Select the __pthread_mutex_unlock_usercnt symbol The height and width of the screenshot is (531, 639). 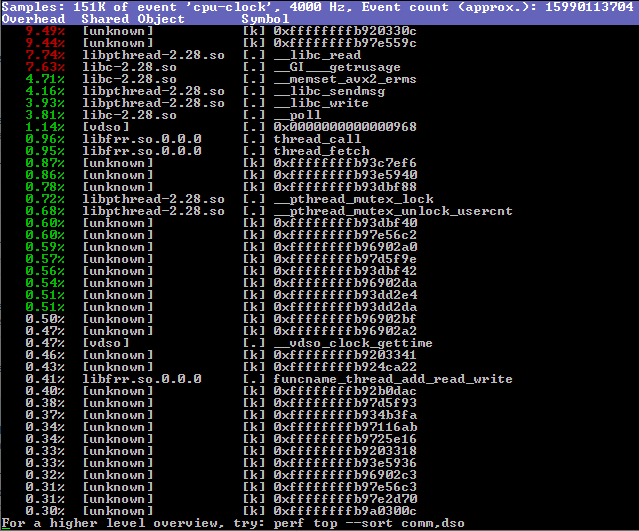(393, 211)
